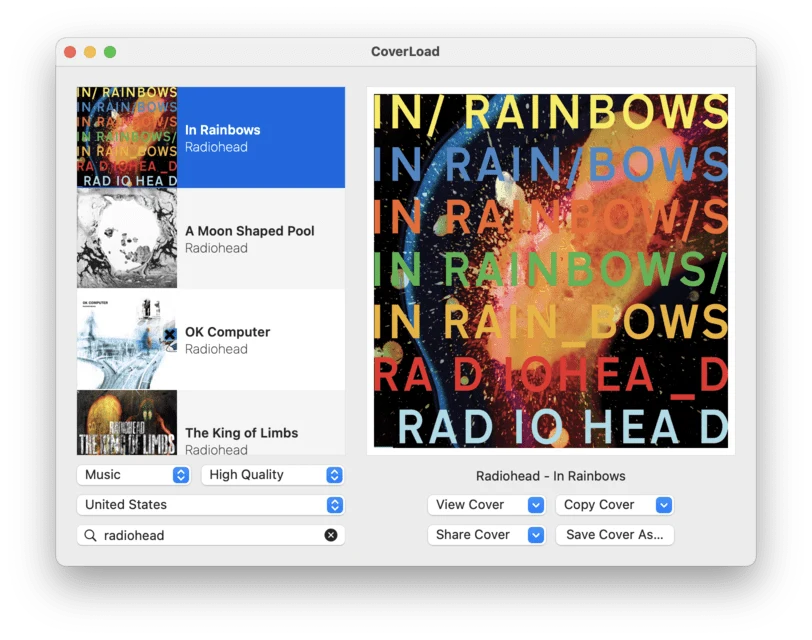Click the High Quality popup stepper arrows
The image size is (812, 640).
[x=335, y=475]
